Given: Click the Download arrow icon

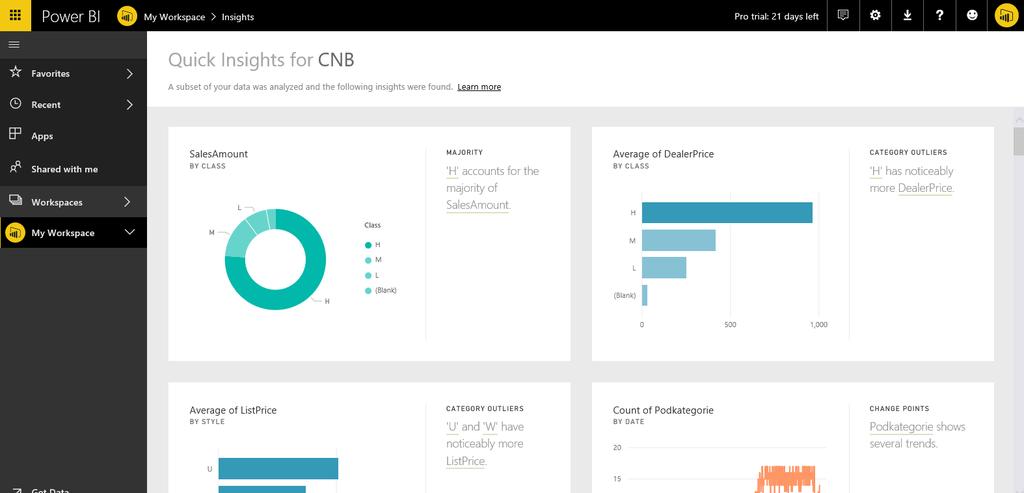Looking at the screenshot, I should pos(907,16).
